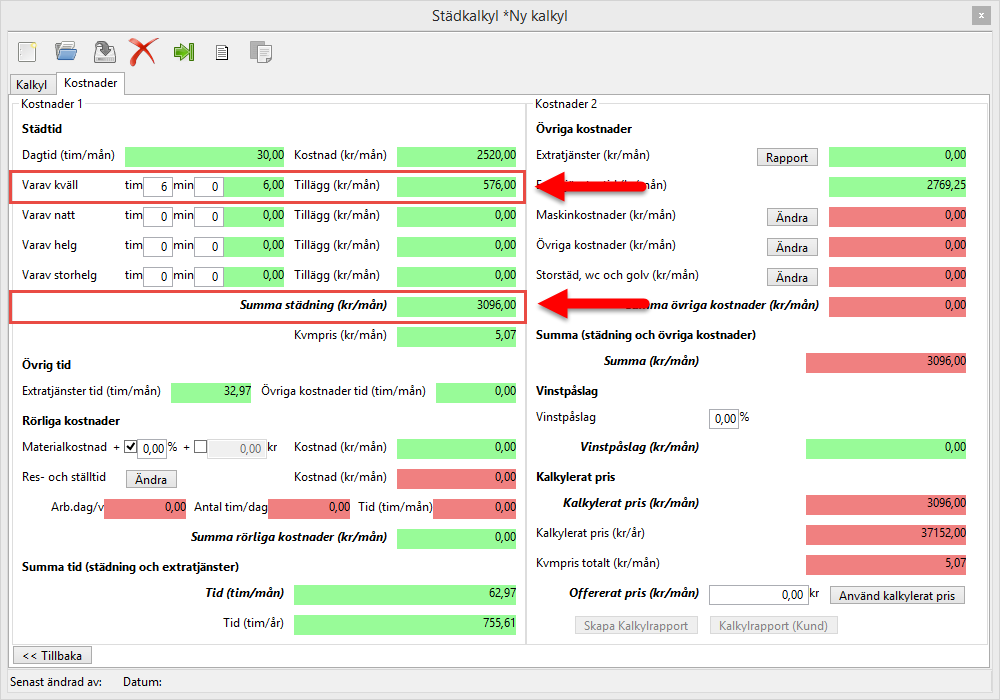Image resolution: width=1000 pixels, height=700 pixels.
Task: Open the Extratjänster Rapport button
Action: (787, 157)
